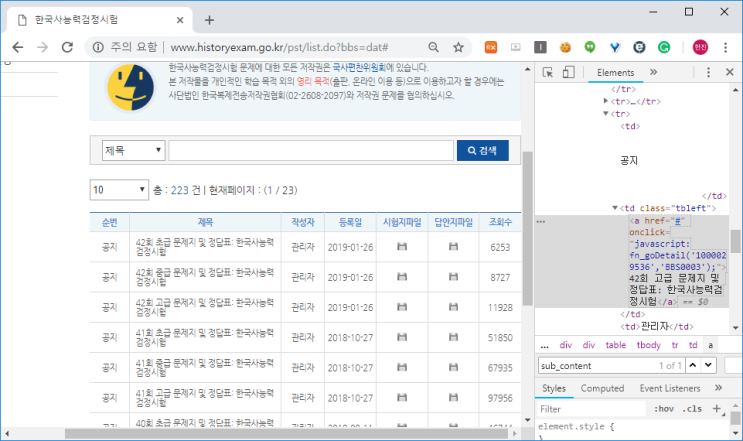
Task: Toggle the .cls class editor
Action: [x=691, y=409]
